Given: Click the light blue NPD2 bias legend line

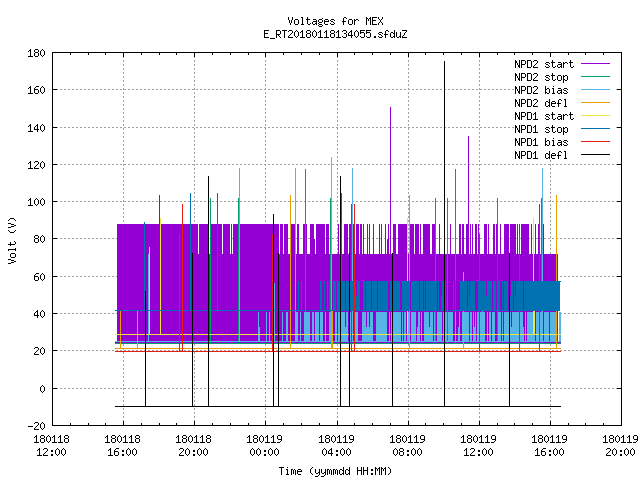Looking at the screenshot, I should (595, 89).
